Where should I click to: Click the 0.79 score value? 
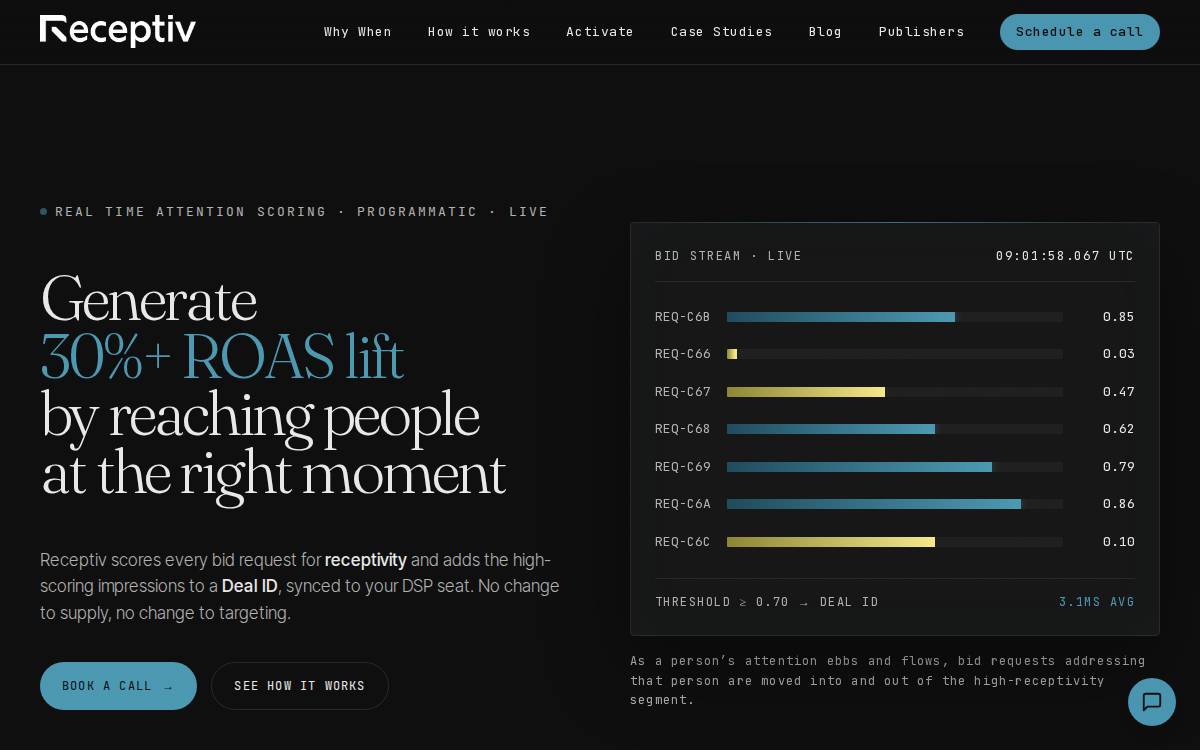1119,467
